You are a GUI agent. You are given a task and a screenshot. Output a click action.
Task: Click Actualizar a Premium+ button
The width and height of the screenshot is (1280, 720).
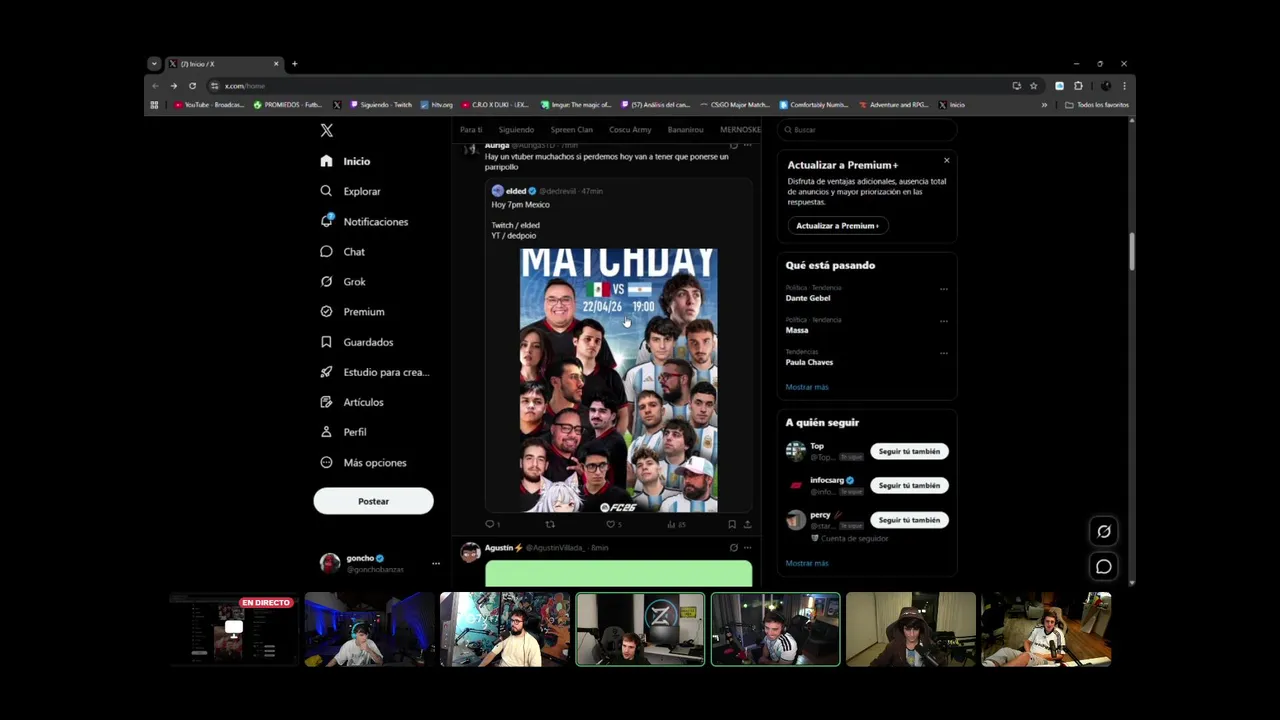pos(837,226)
